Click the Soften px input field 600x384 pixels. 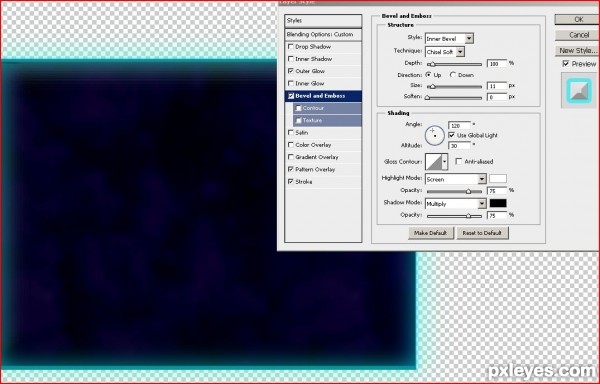(497, 97)
